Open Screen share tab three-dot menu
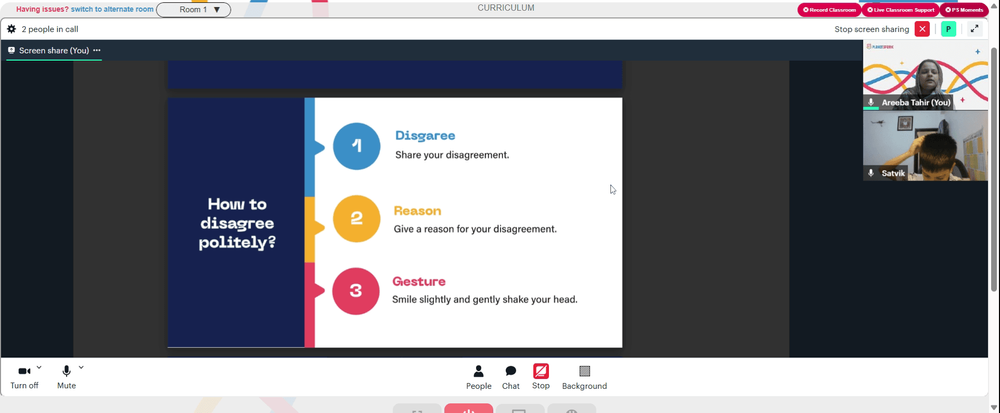 pyautogui.click(x=96, y=50)
